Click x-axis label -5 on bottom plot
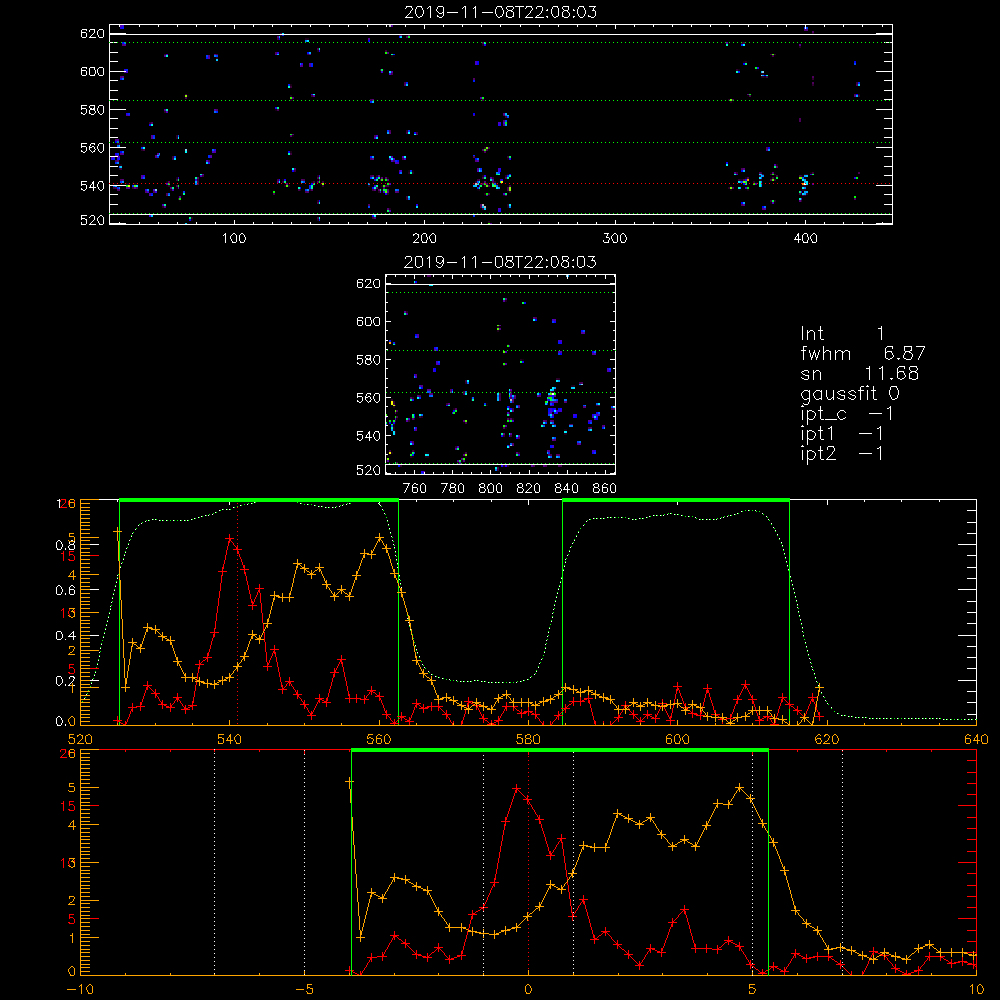 (304, 990)
